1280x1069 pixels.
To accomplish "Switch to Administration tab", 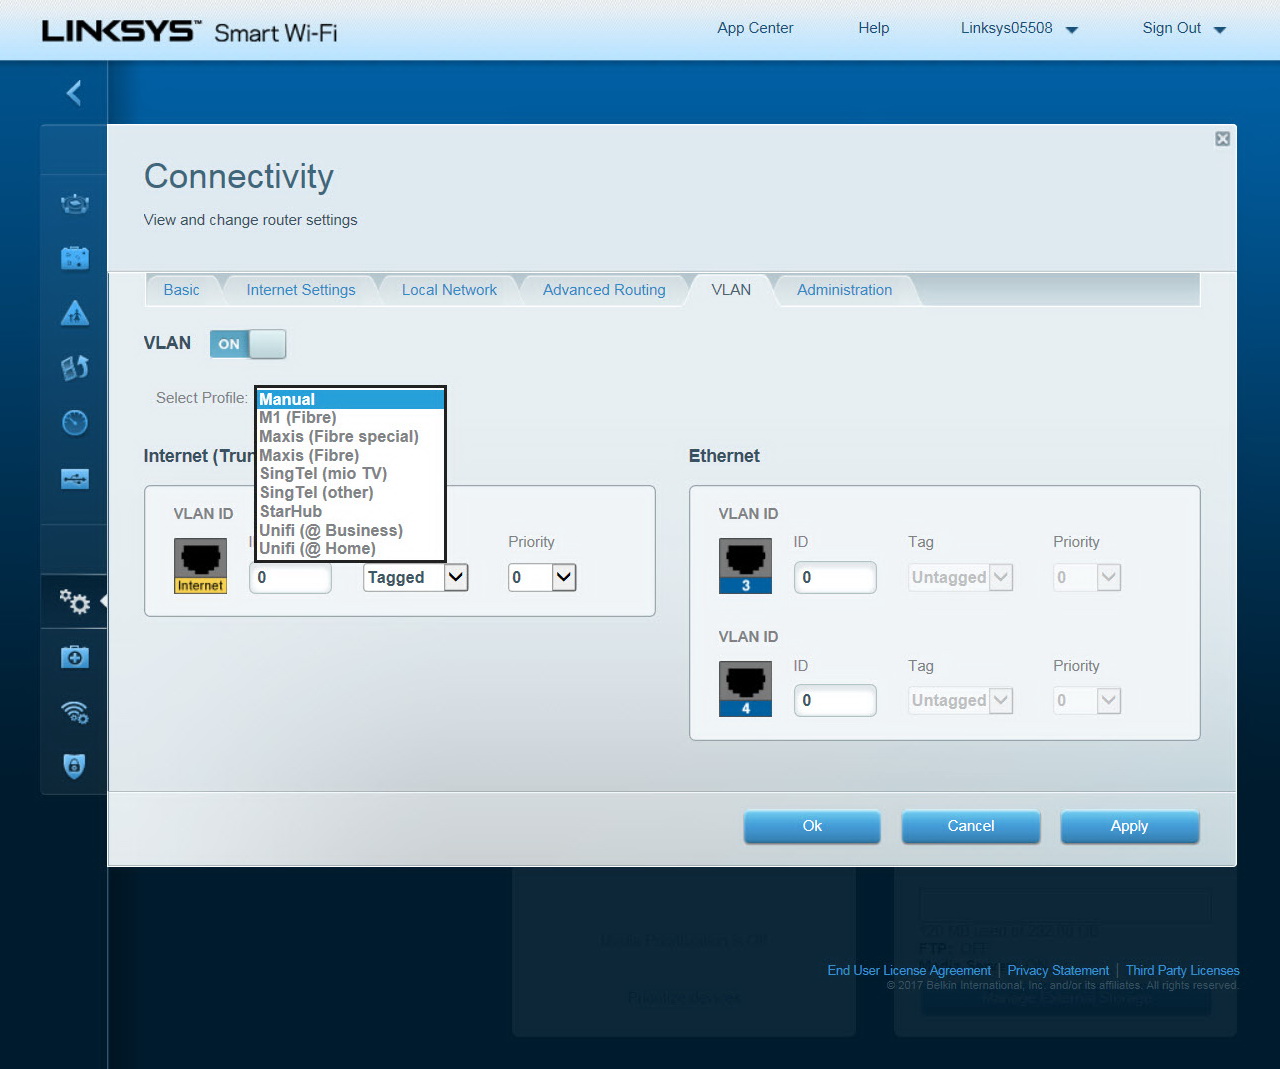I will click(x=844, y=290).
